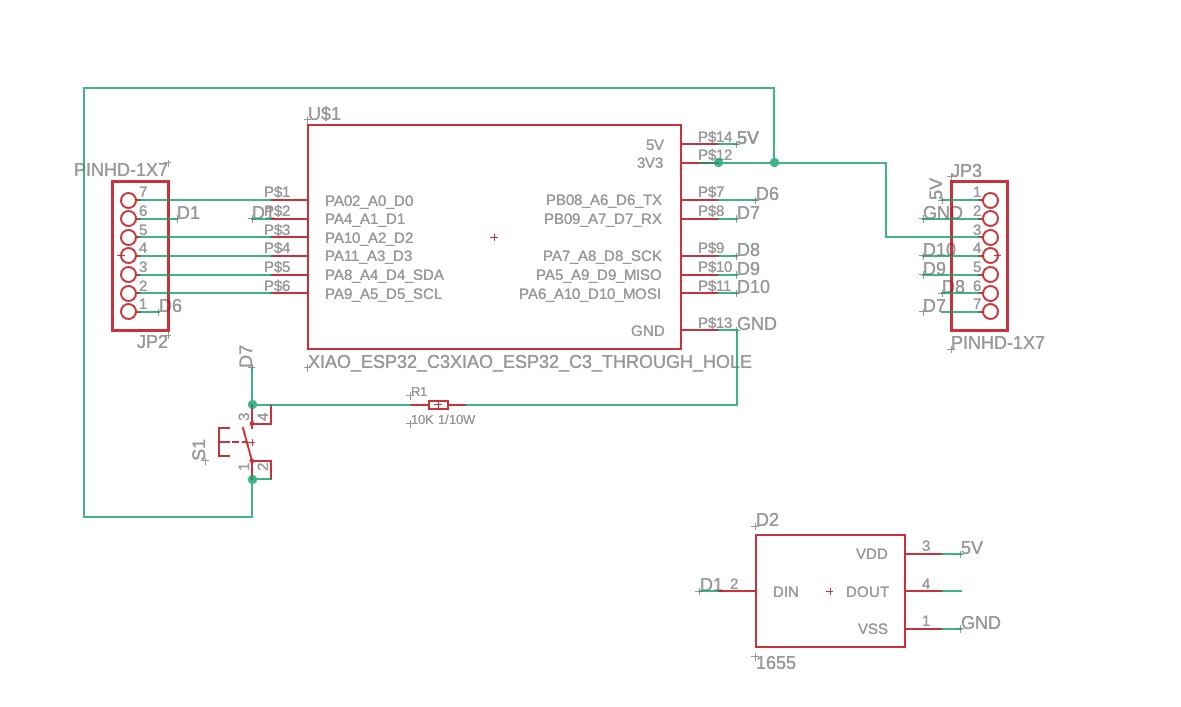The height and width of the screenshot is (707, 1181).
Task: Click the D6 net label at JP2 pin 1
Action: tap(170, 306)
